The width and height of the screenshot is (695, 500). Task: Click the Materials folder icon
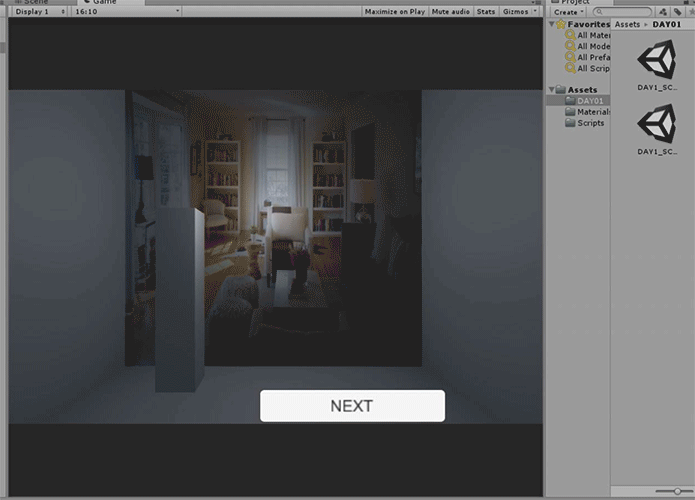(570, 112)
